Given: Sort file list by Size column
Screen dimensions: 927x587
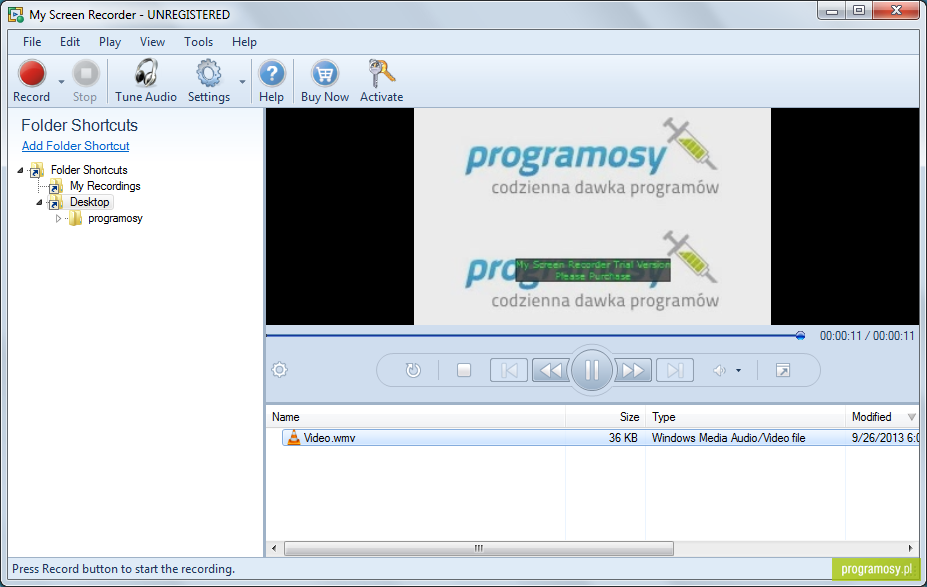Looking at the screenshot, I should click(605, 417).
